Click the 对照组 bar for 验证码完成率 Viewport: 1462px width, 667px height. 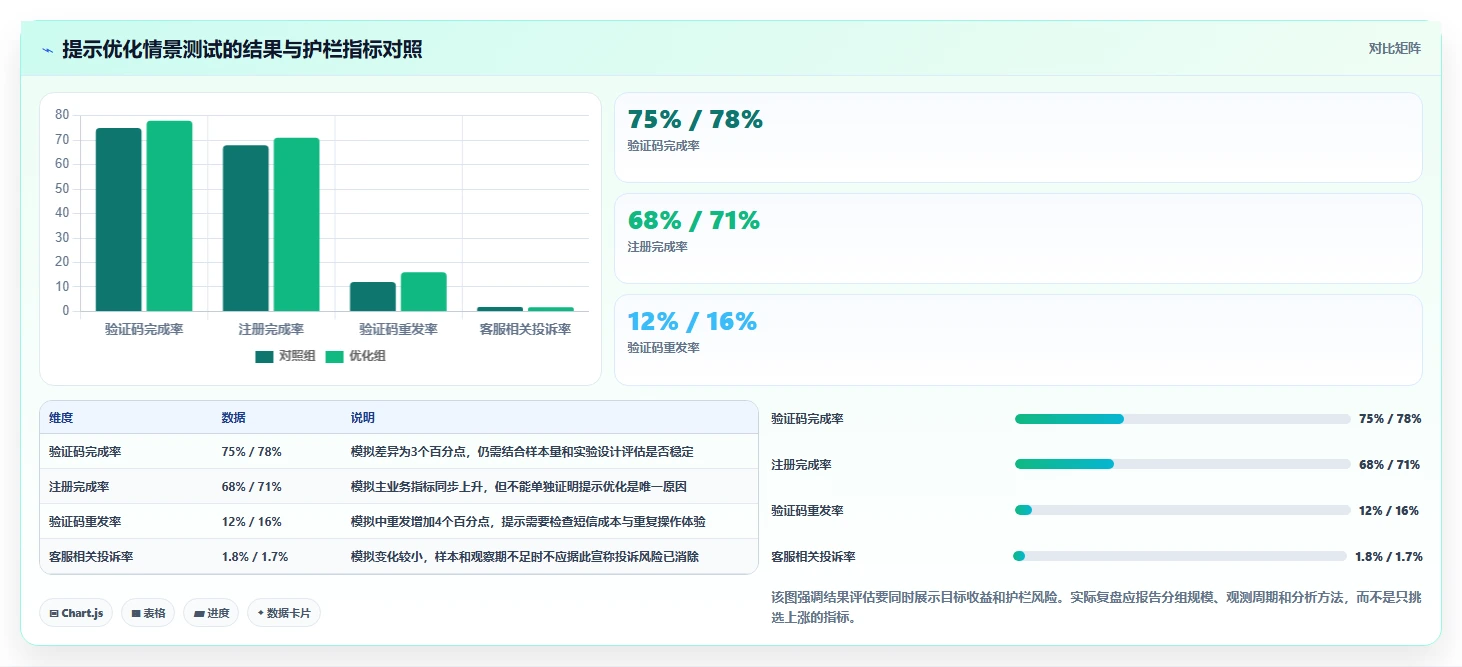tap(119, 219)
